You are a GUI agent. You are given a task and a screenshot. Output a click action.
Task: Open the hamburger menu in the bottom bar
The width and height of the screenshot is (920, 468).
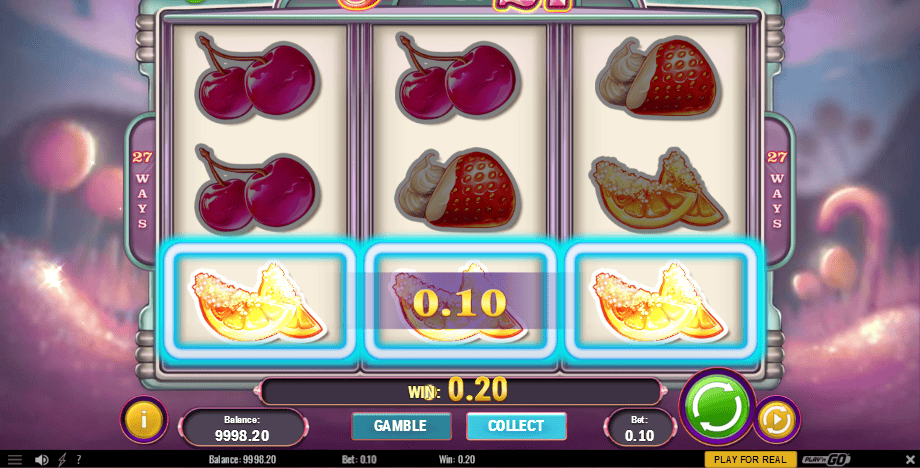(15, 460)
